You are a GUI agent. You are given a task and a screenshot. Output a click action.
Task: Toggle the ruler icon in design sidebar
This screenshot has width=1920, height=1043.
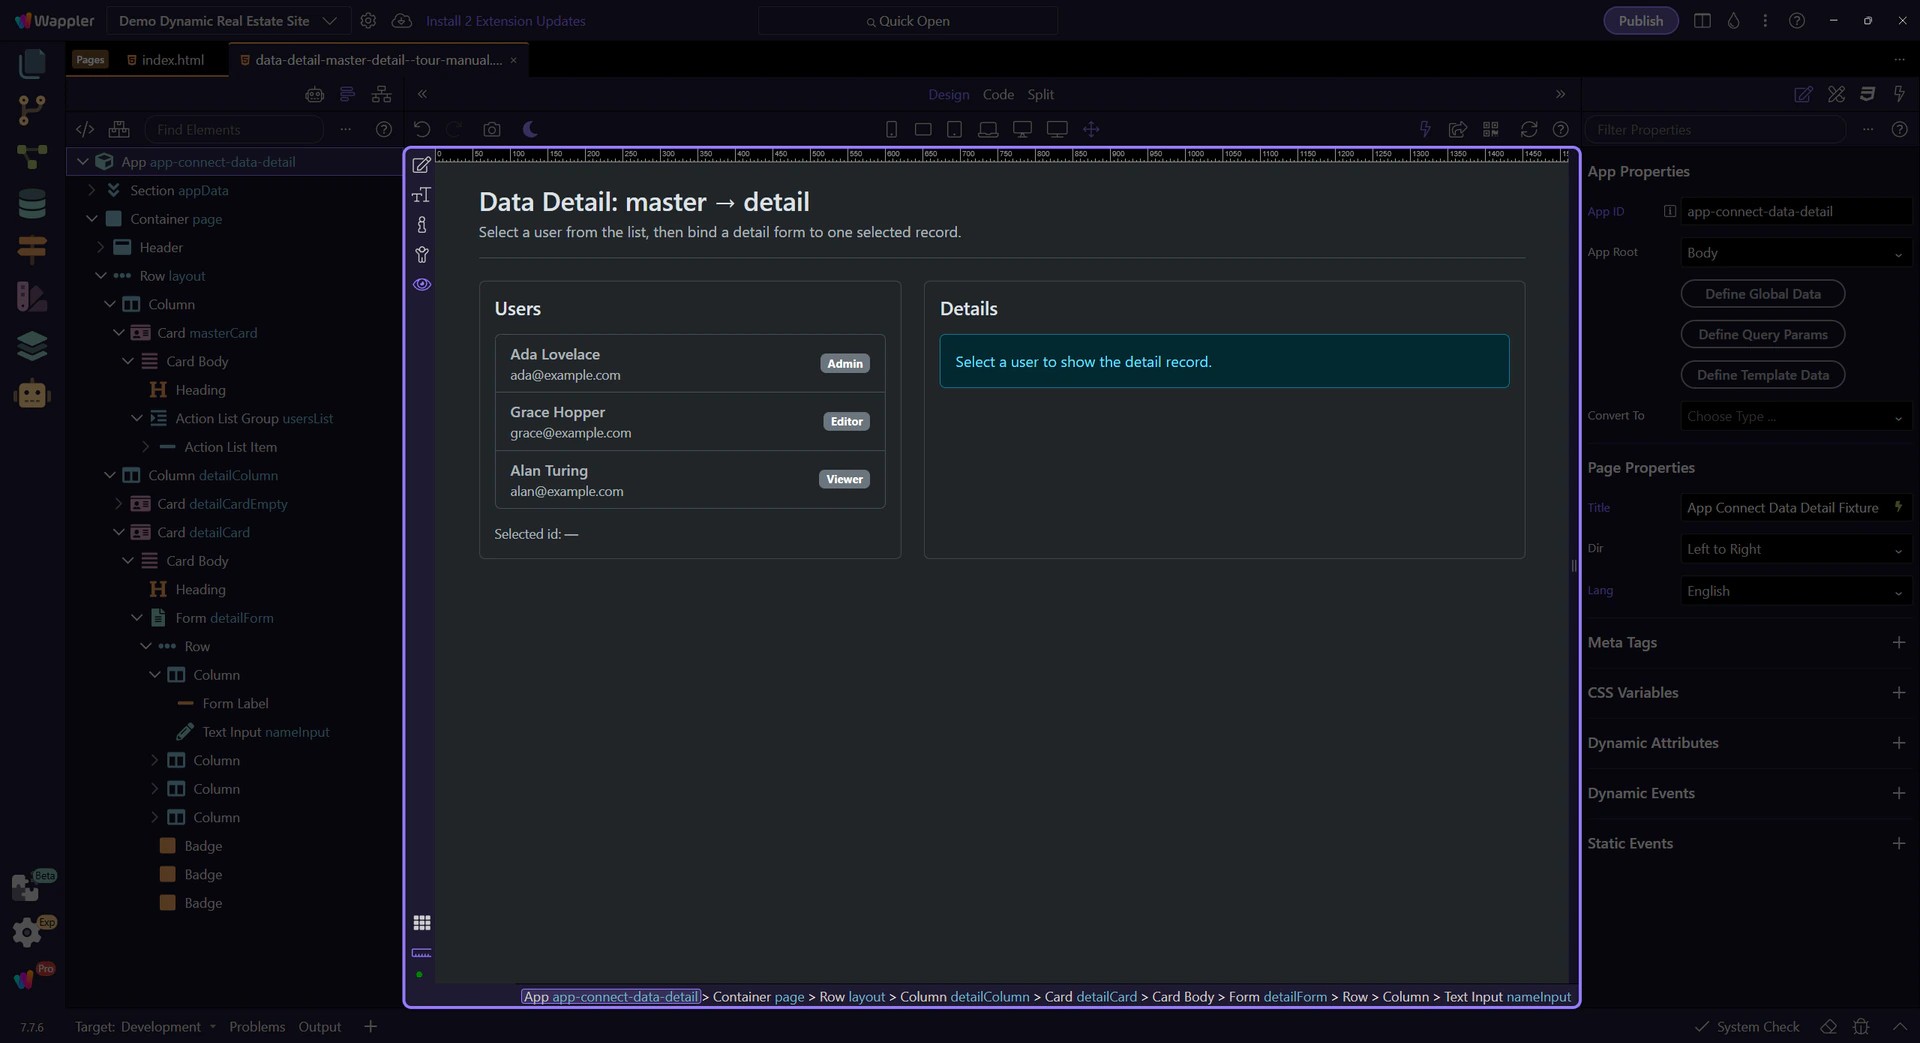pos(422,952)
